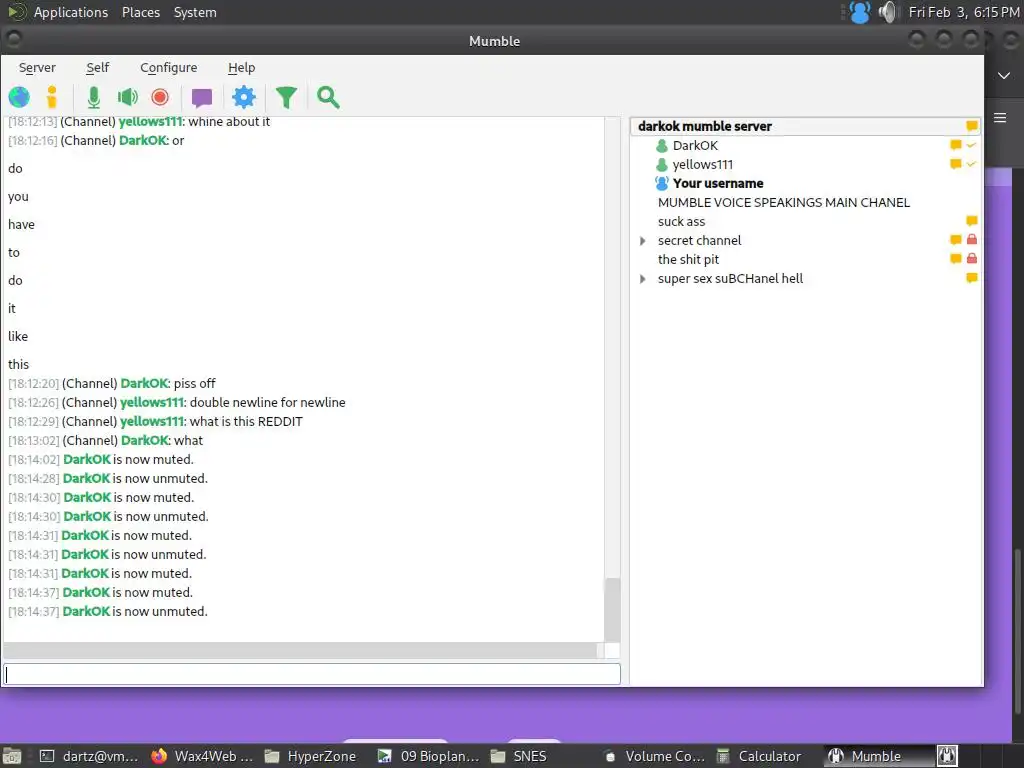Select darkok mumble server root
The height and width of the screenshot is (768, 1024).
coord(805,126)
